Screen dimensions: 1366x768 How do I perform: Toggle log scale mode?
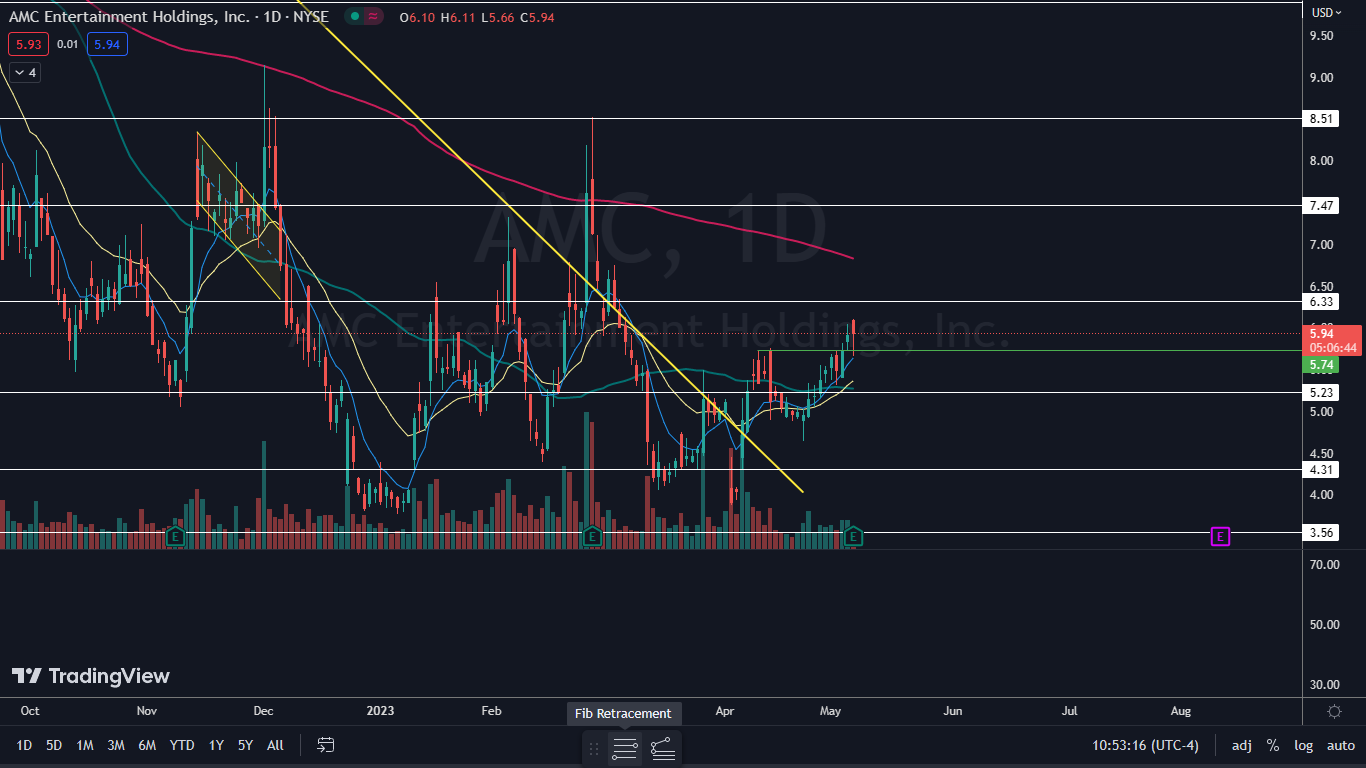[1303, 745]
